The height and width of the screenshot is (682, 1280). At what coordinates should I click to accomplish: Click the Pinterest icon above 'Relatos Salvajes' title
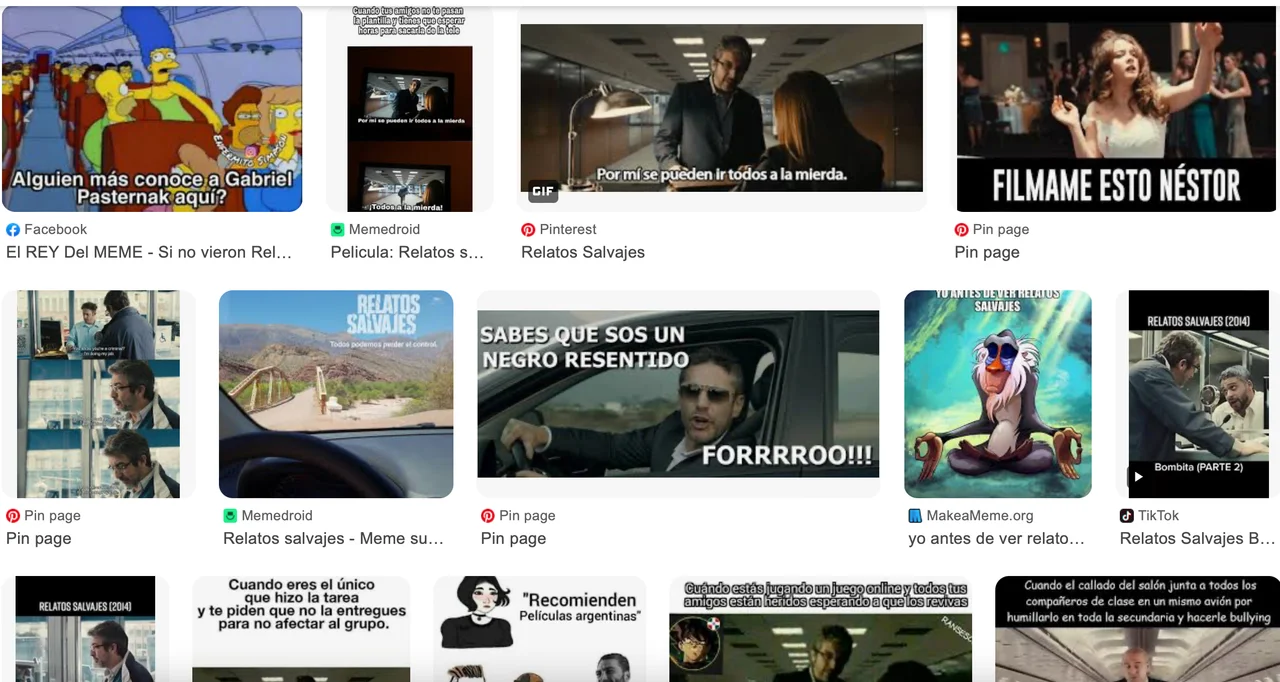pyautogui.click(x=528, y=230)
